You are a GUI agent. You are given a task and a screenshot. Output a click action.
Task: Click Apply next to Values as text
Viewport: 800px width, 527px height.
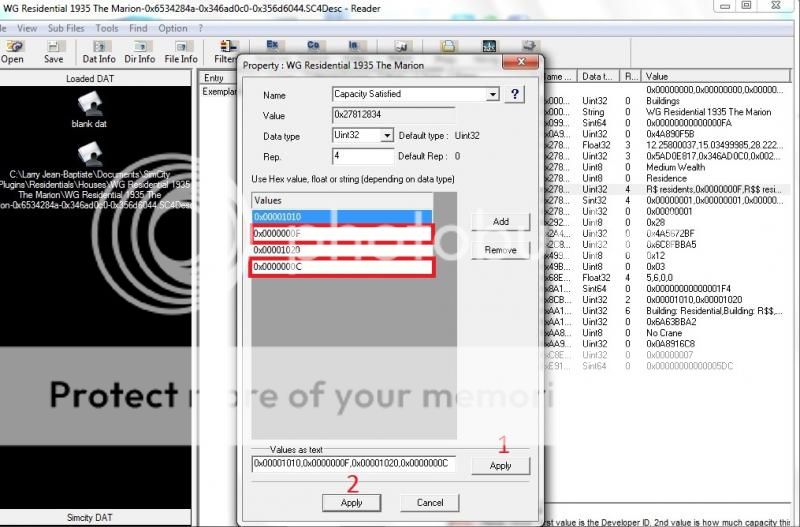click(x=500, y=465)
